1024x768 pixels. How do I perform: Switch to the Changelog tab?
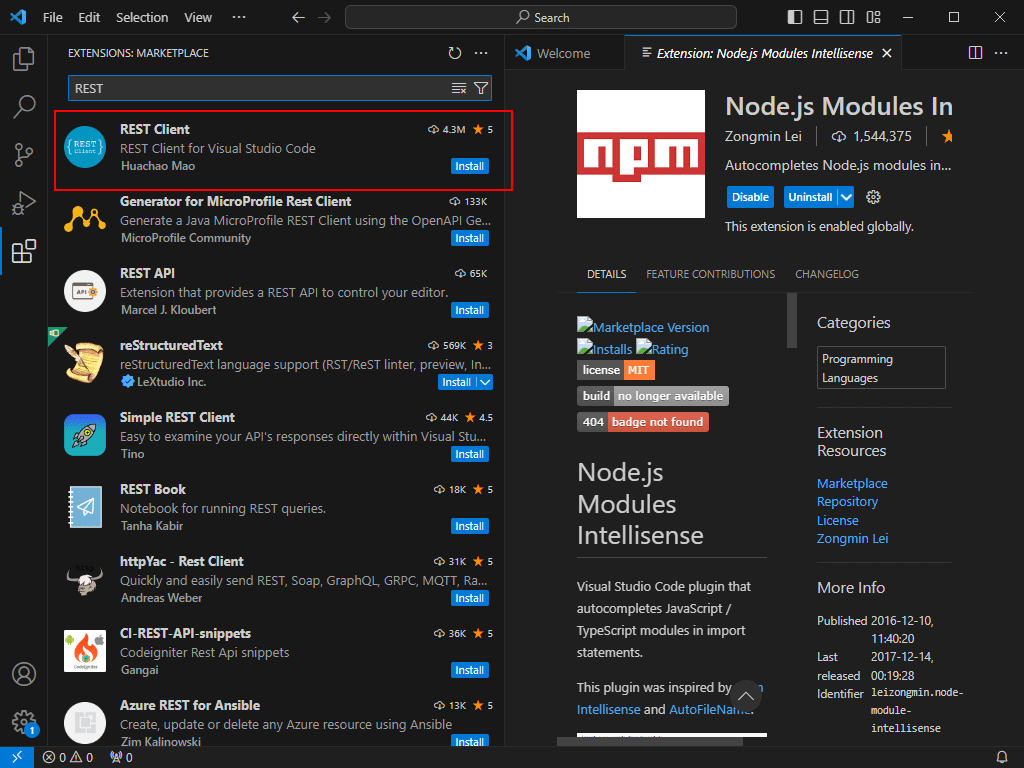[x=827, y=274]
